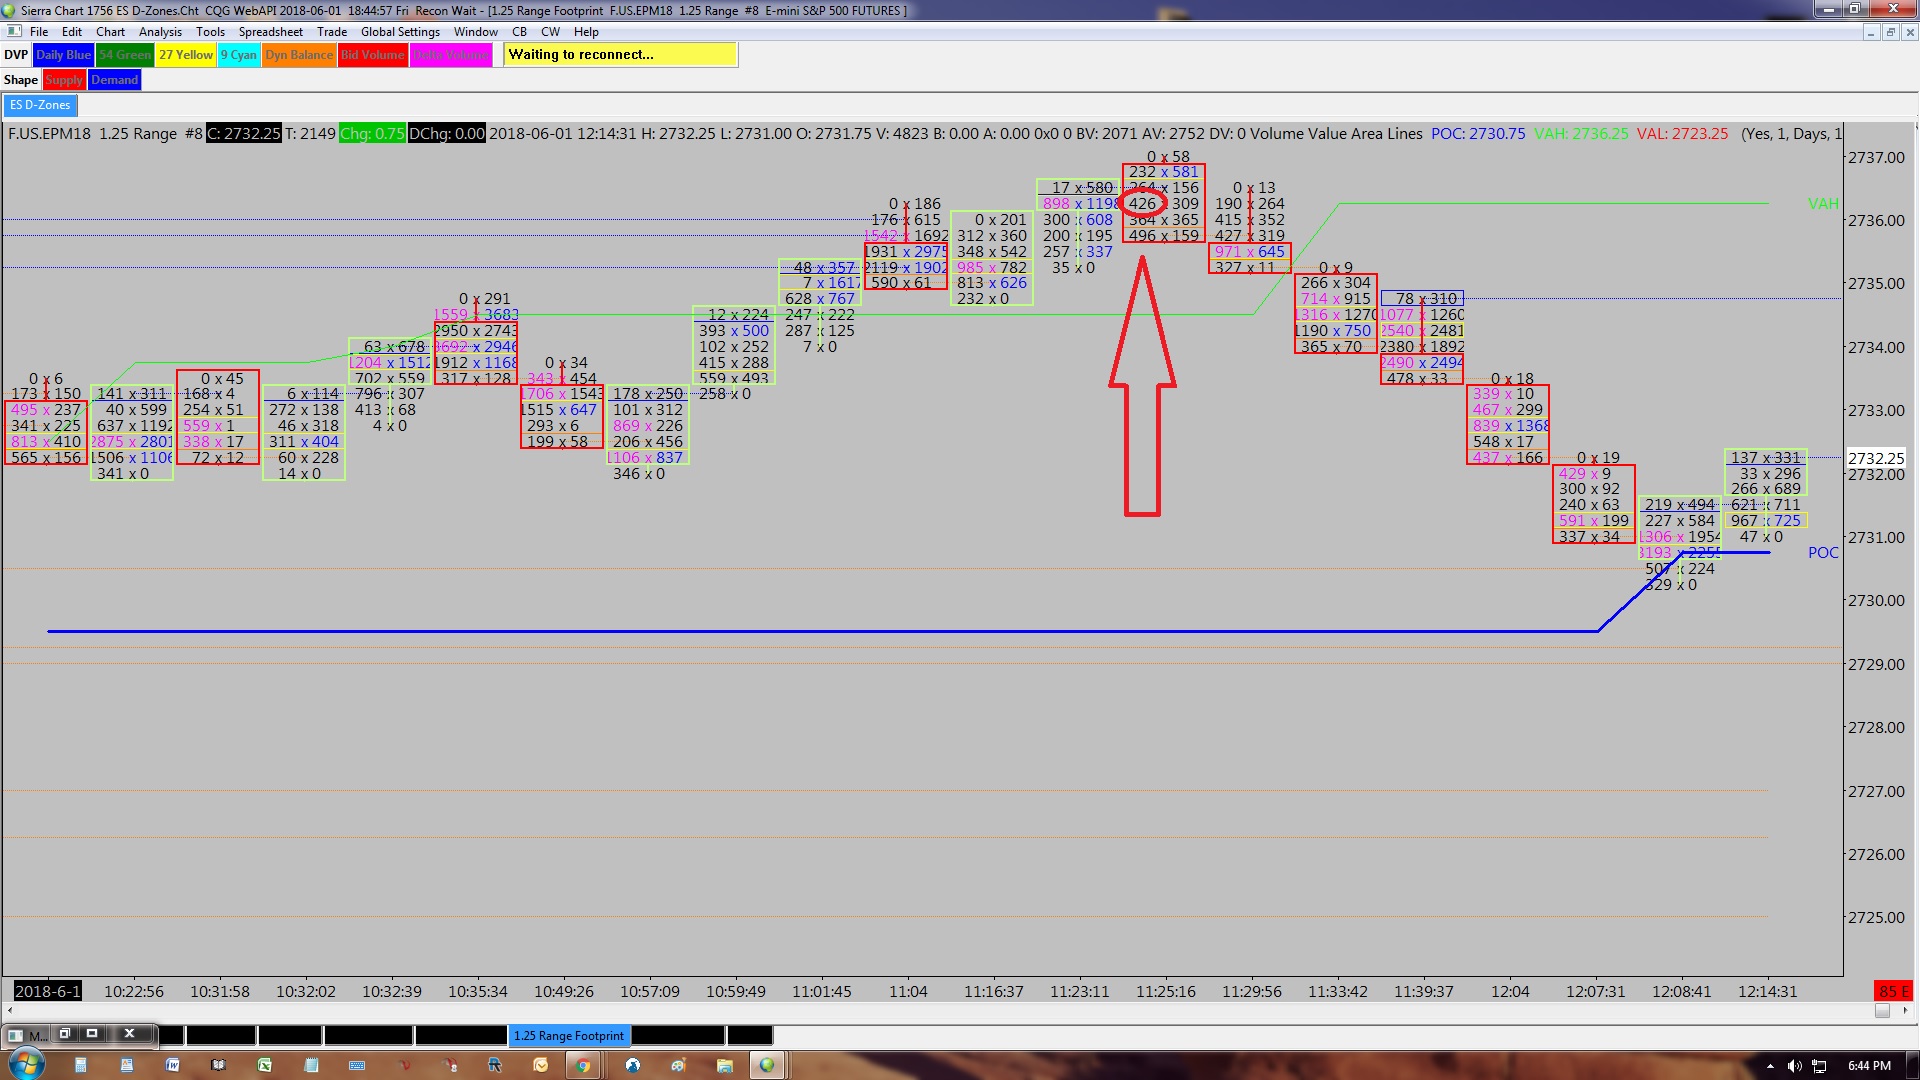Expand the Trade menu
Image resolution: width=1920 pixels, height=1080 pixels.
(331, 32)
